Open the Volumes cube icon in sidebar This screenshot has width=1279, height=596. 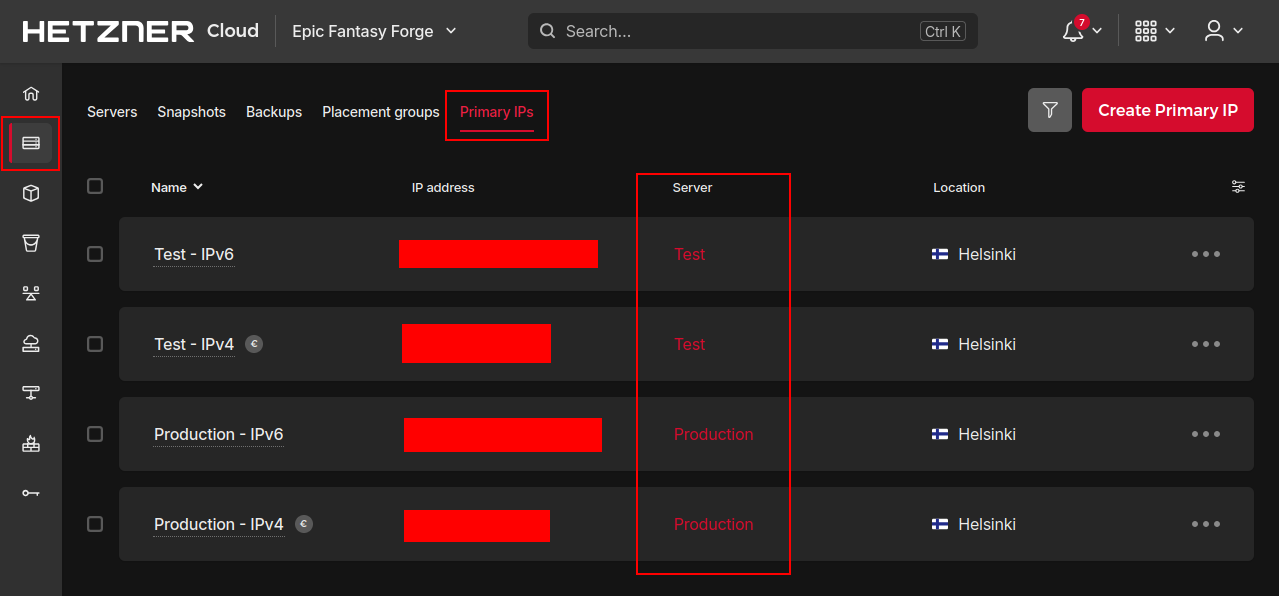(x=31, y=194)
